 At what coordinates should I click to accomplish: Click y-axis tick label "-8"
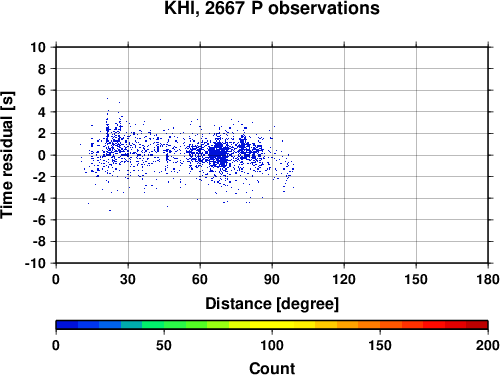pos(39,242)
